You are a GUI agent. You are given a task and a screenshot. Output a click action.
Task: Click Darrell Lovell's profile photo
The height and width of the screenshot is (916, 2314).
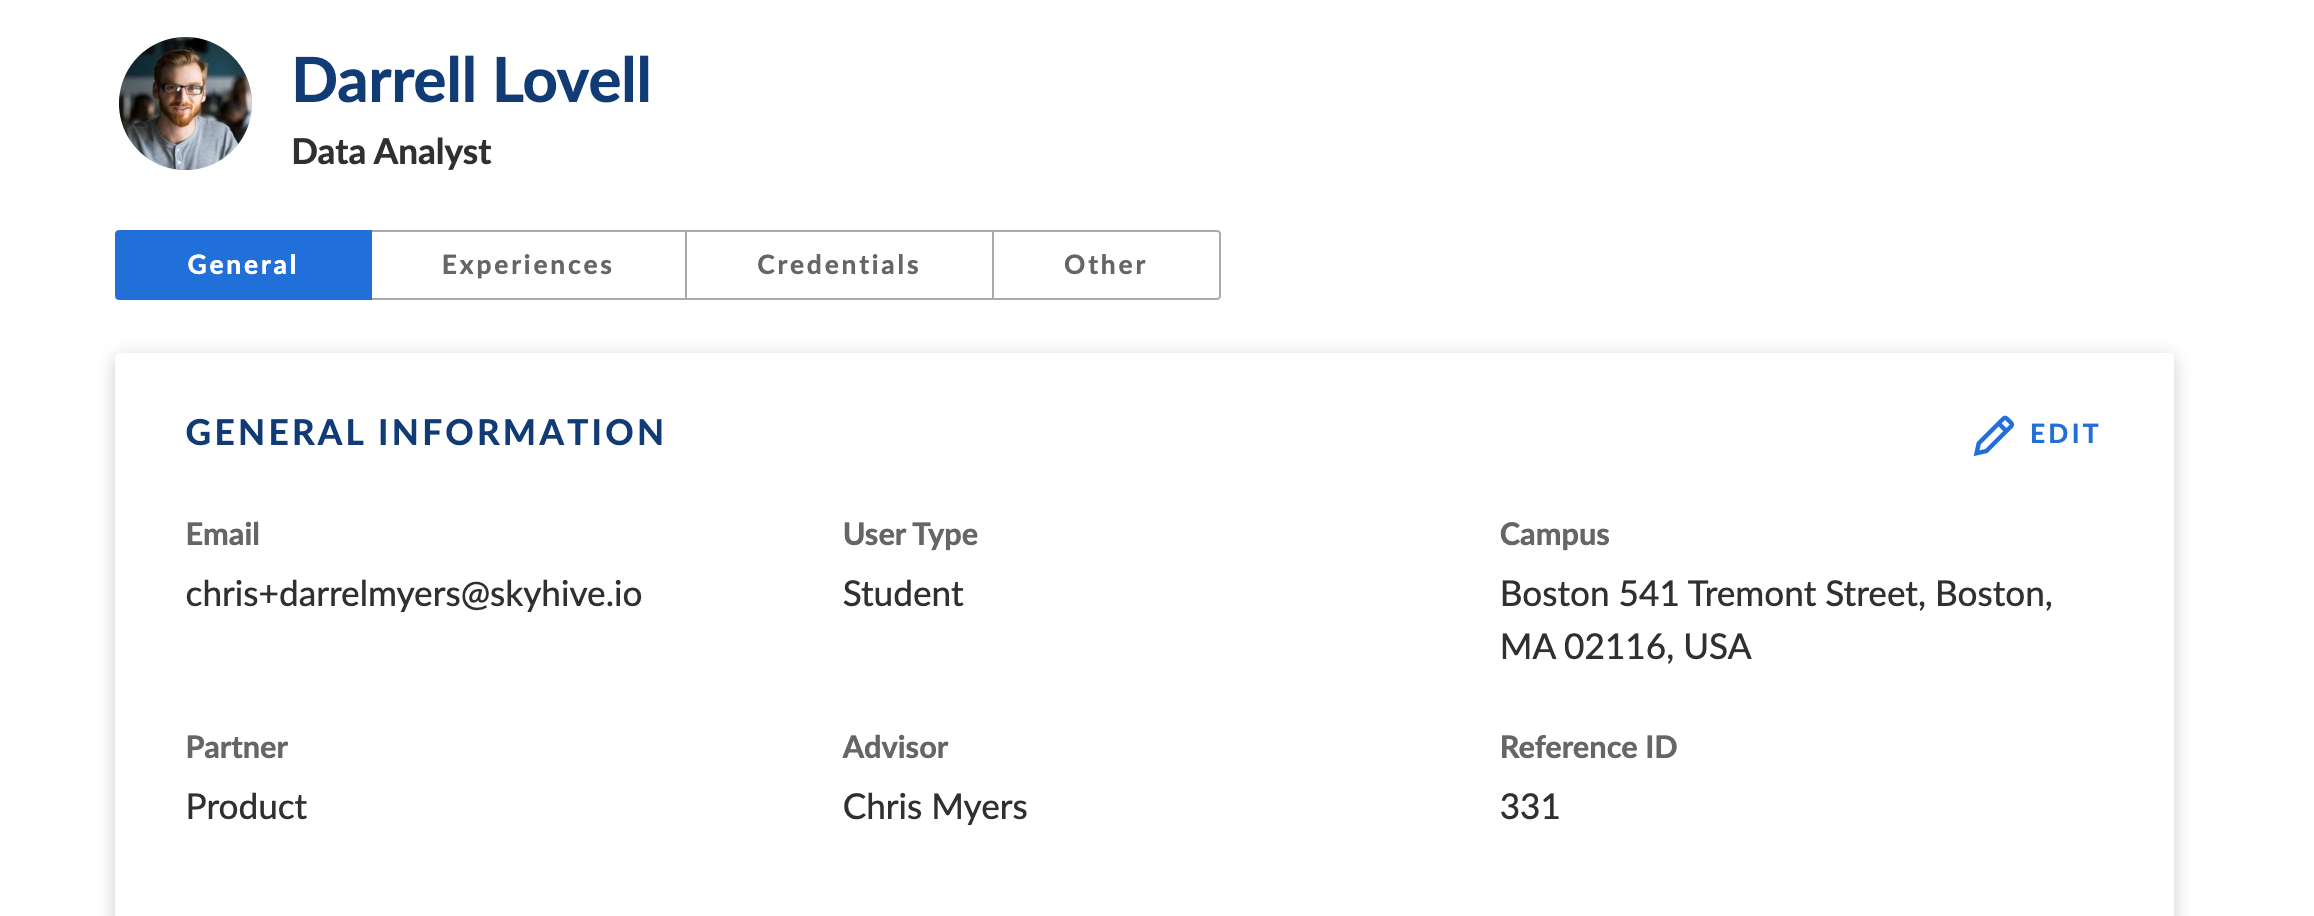point(185,104)
